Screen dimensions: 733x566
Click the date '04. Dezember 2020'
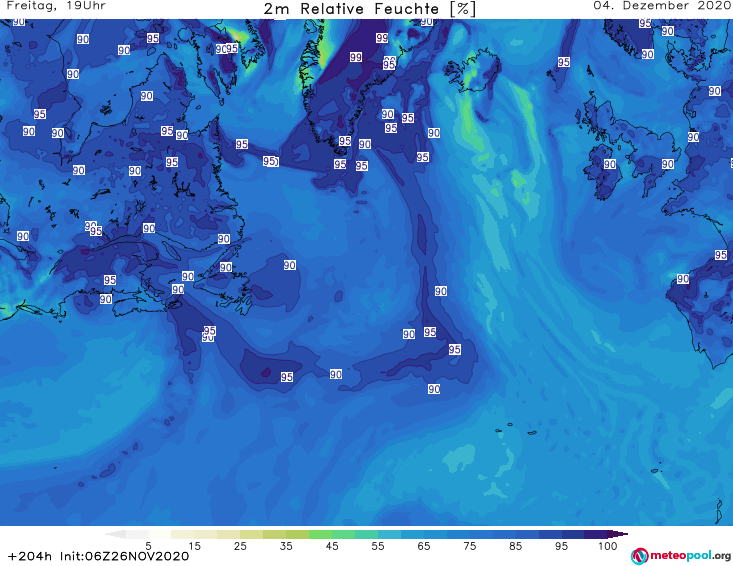[662, 6]
